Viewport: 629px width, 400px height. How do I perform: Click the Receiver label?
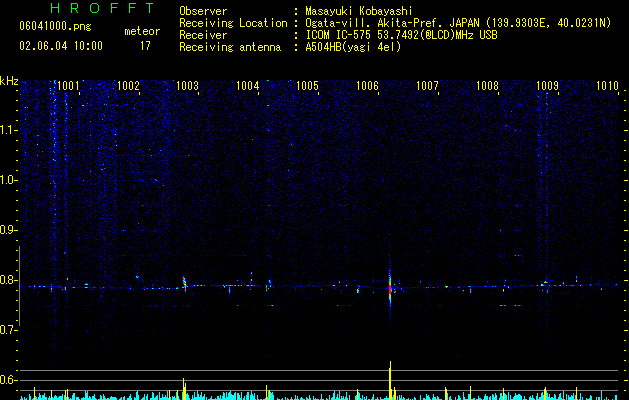[203, 35]
